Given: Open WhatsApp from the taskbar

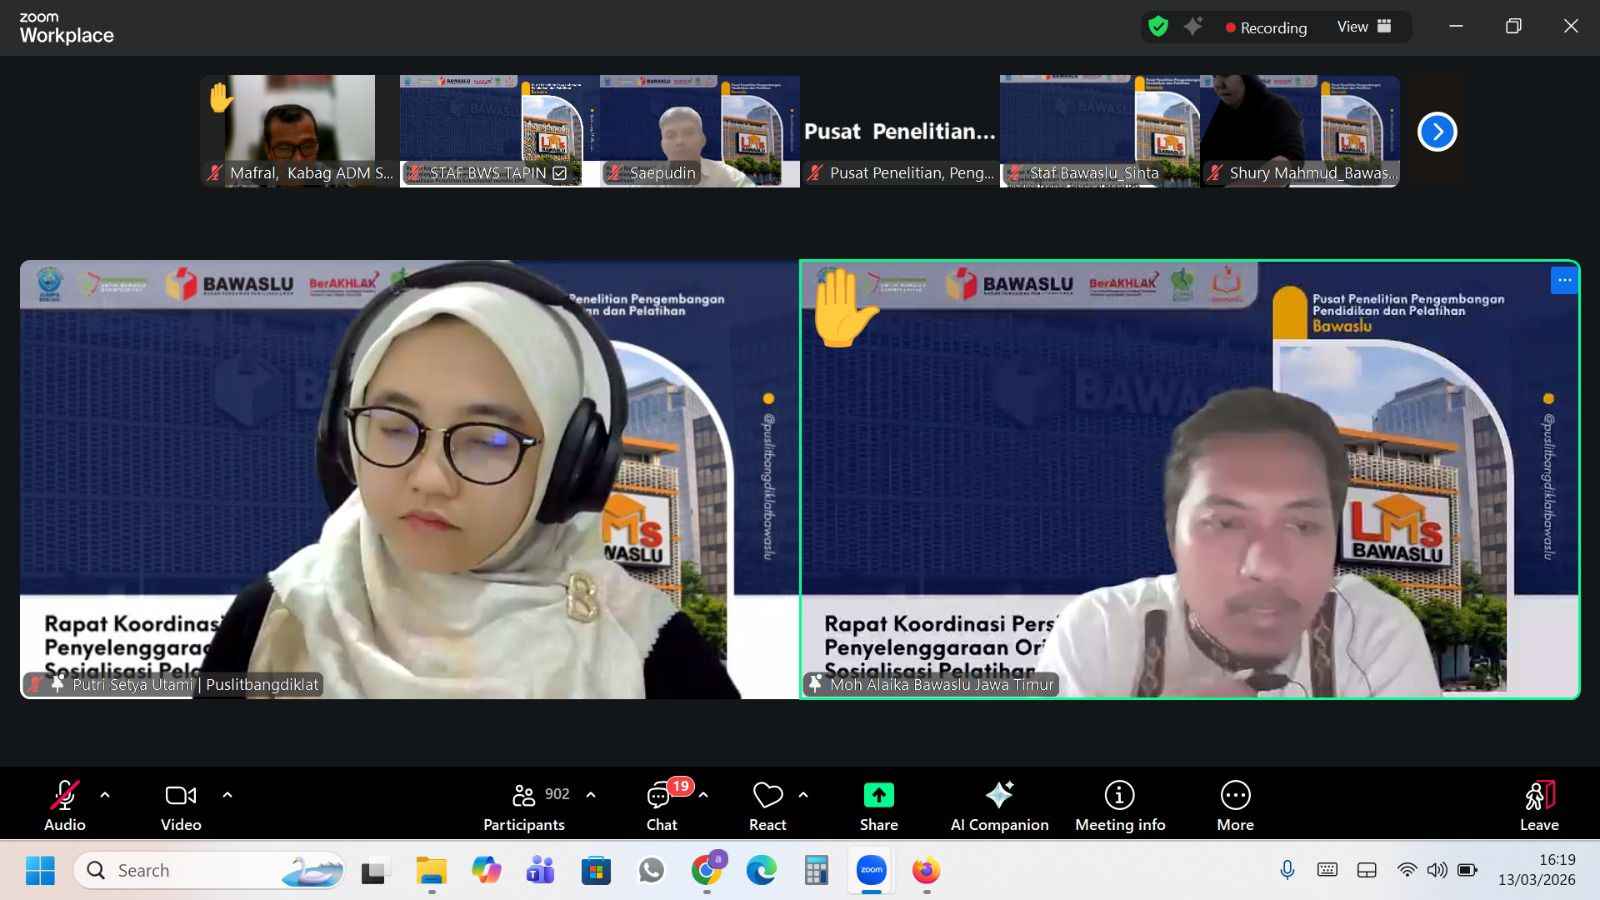Looking at the screenshot, I should click(652, 871).
